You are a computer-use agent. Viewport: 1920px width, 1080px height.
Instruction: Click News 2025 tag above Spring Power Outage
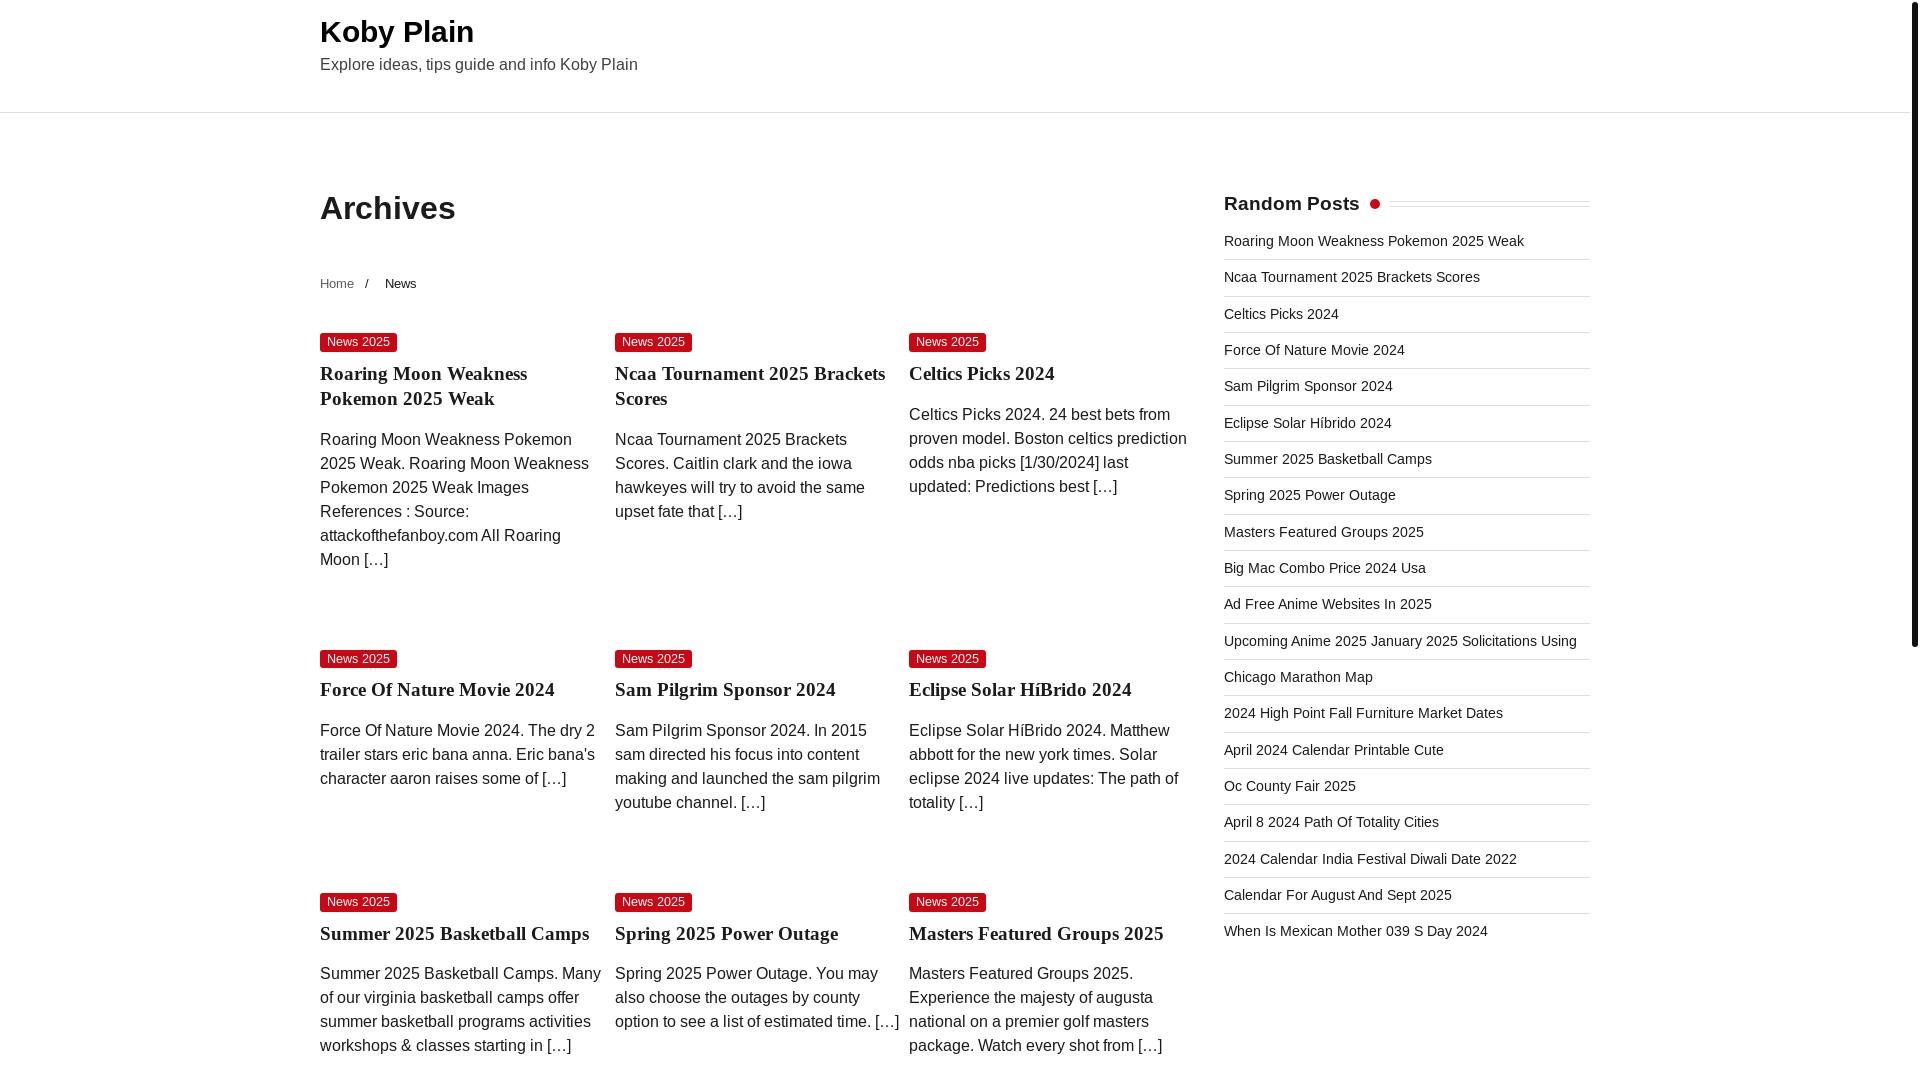(653, 902)
